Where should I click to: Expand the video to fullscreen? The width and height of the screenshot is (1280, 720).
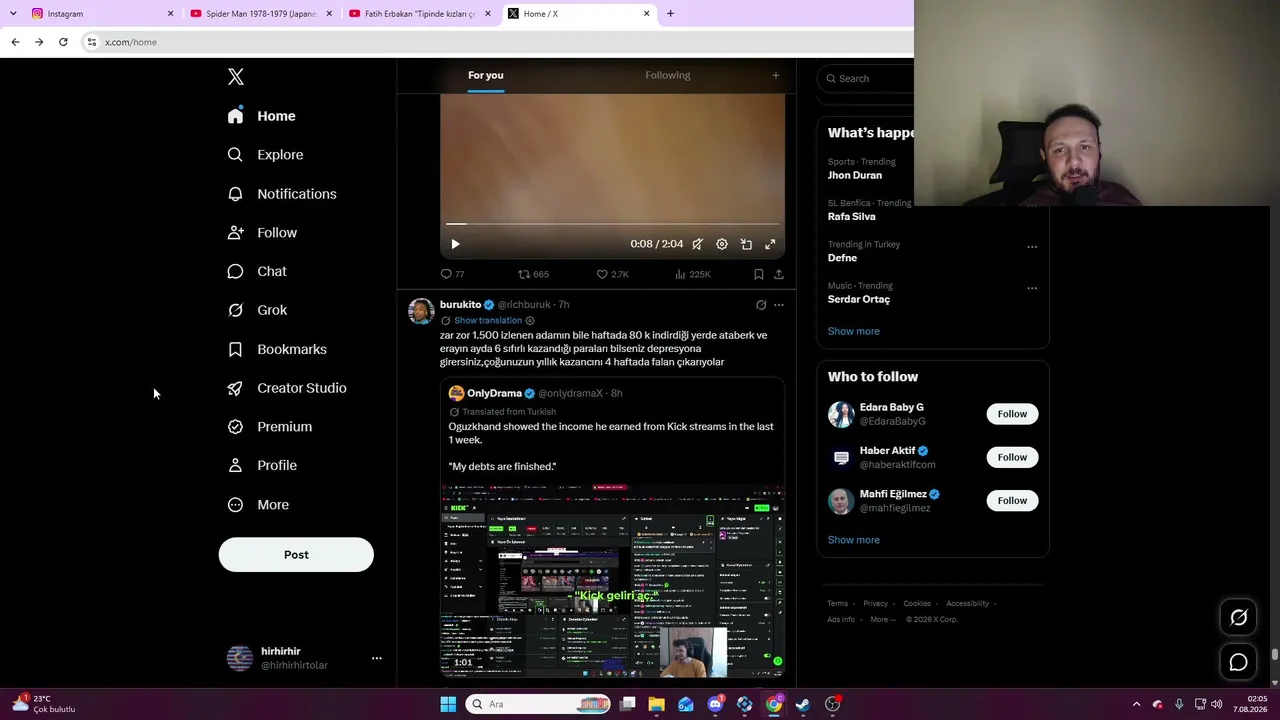(770, 244)
